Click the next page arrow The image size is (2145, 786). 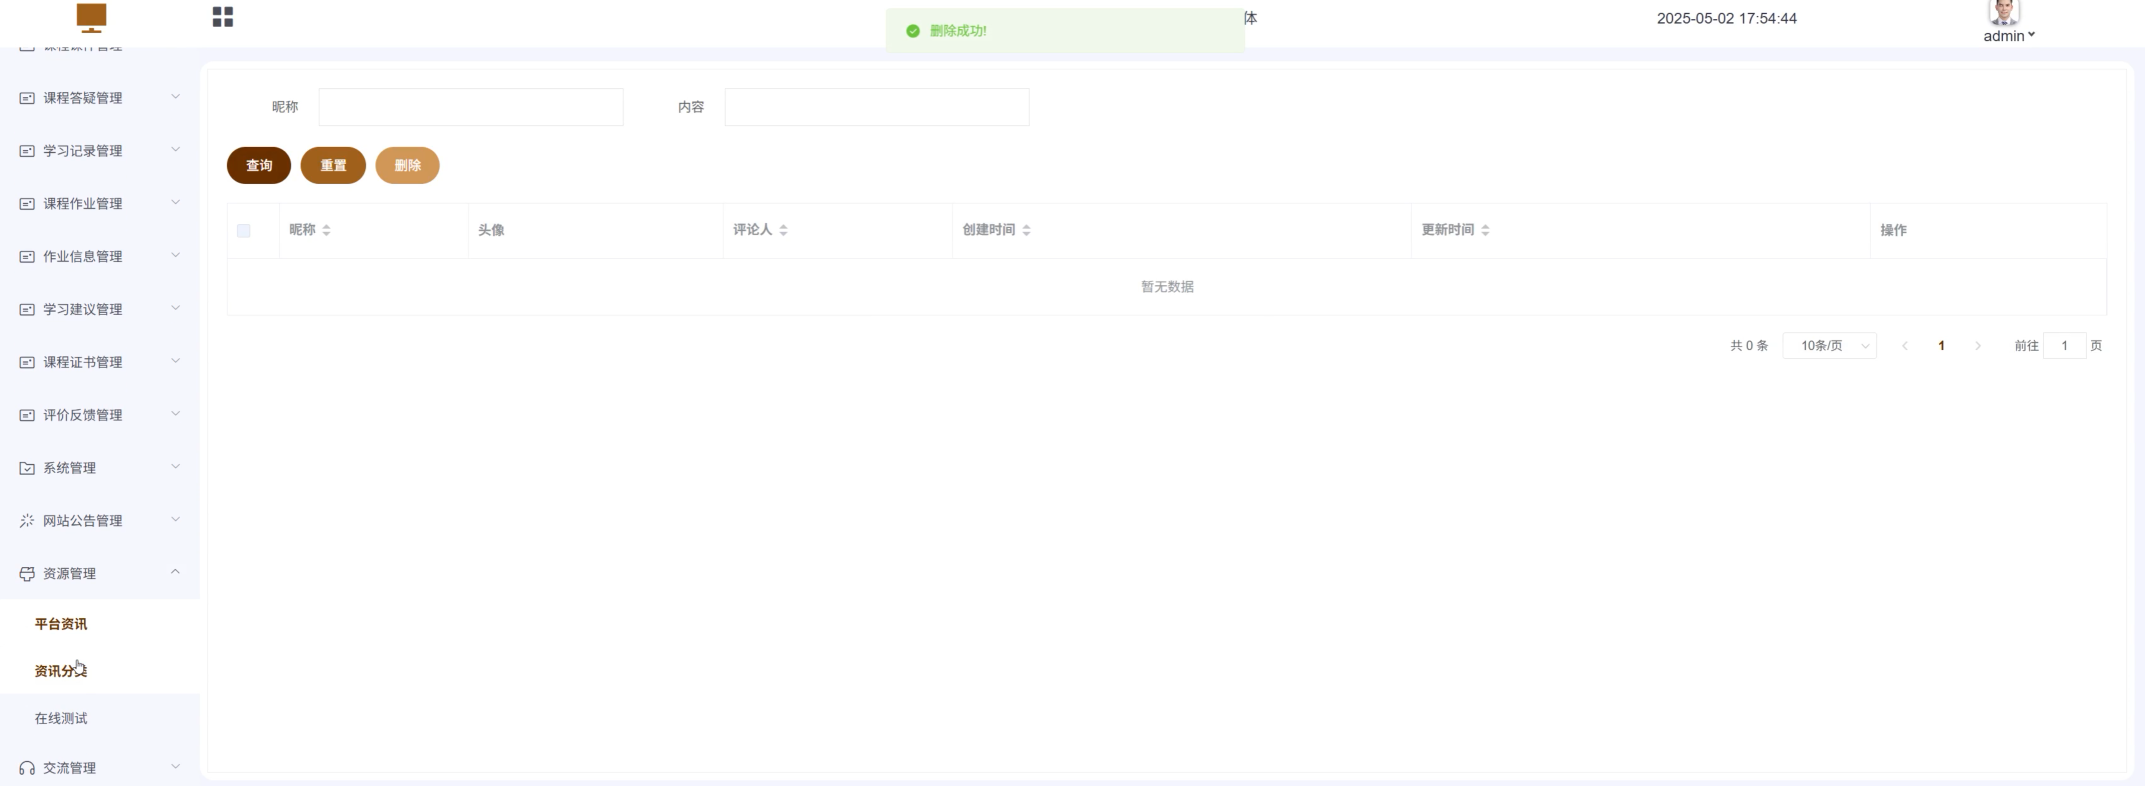(1977, 346)
